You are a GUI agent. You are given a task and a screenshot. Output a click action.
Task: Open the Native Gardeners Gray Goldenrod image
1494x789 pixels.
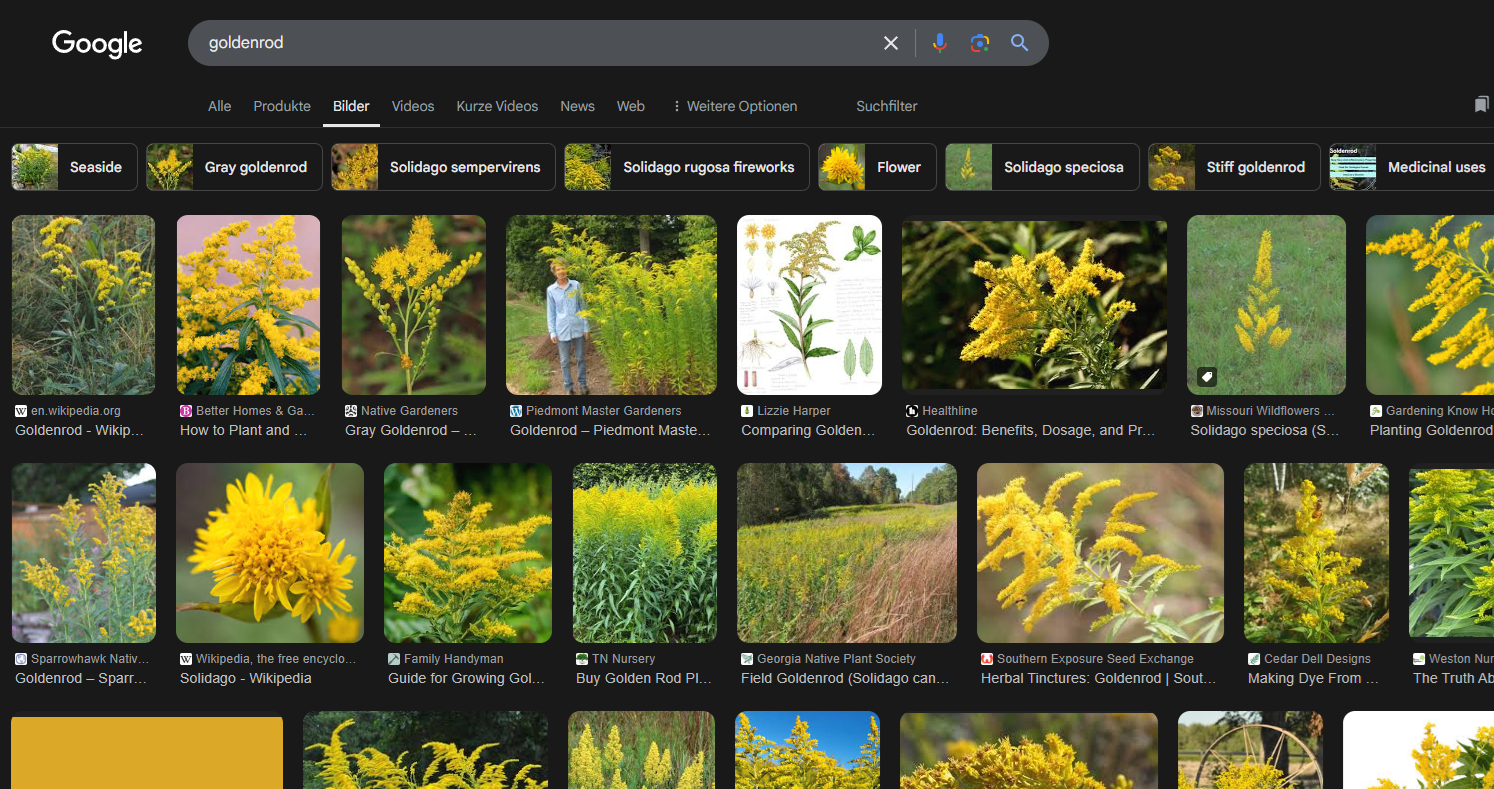pyautogui.click(x=414, y=305)
